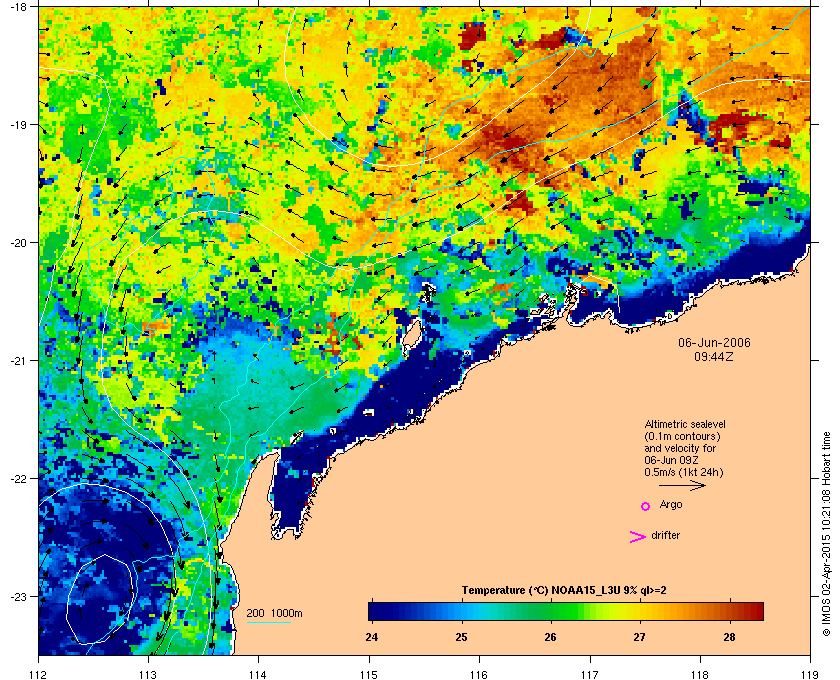Click the 'Temperature (°C) NOAA15_L3U' title
This screenshot has width=840, height=680.
point(541,591)
